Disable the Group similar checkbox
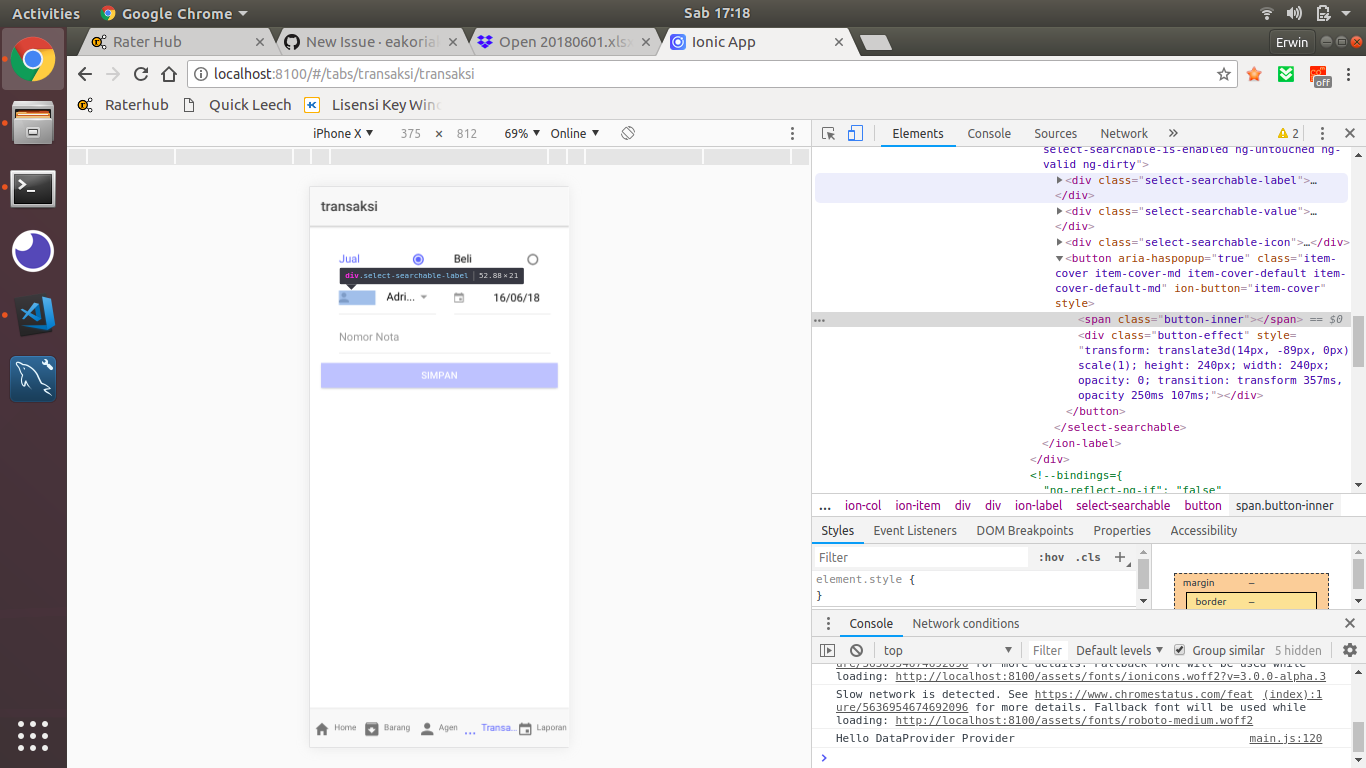The width and height of the screenshot is (1366, 768). click(1181, 650)
